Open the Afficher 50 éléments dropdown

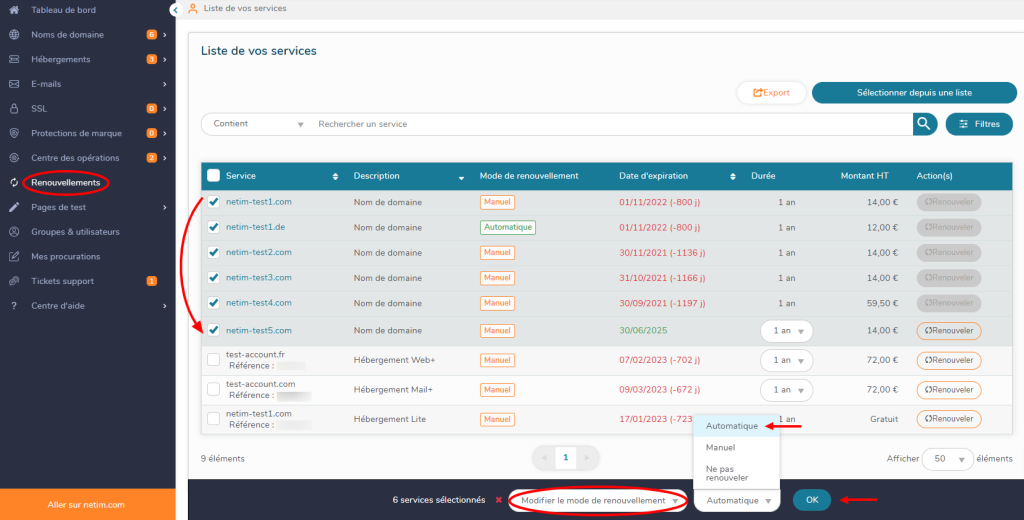[947, 459]
